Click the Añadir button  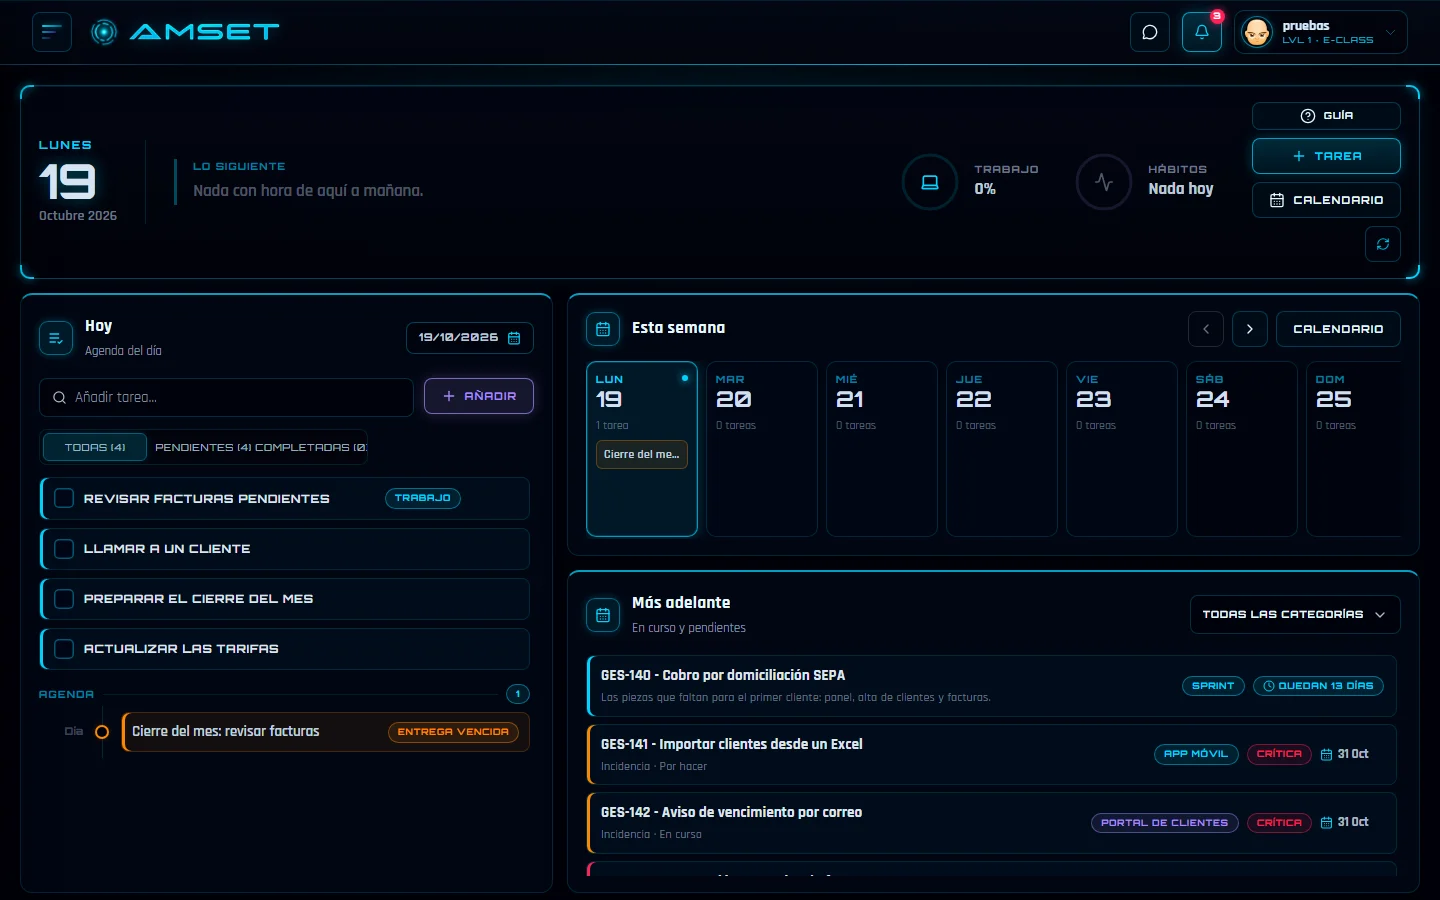pos(479,396)
